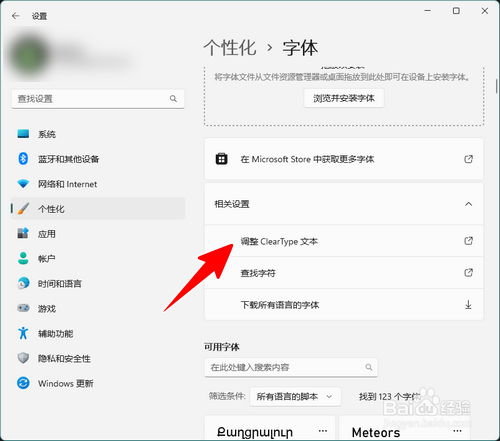Open 在 Microsoft Store 中获取更多字体
The image size is (500, 441).
click(344, 159)
